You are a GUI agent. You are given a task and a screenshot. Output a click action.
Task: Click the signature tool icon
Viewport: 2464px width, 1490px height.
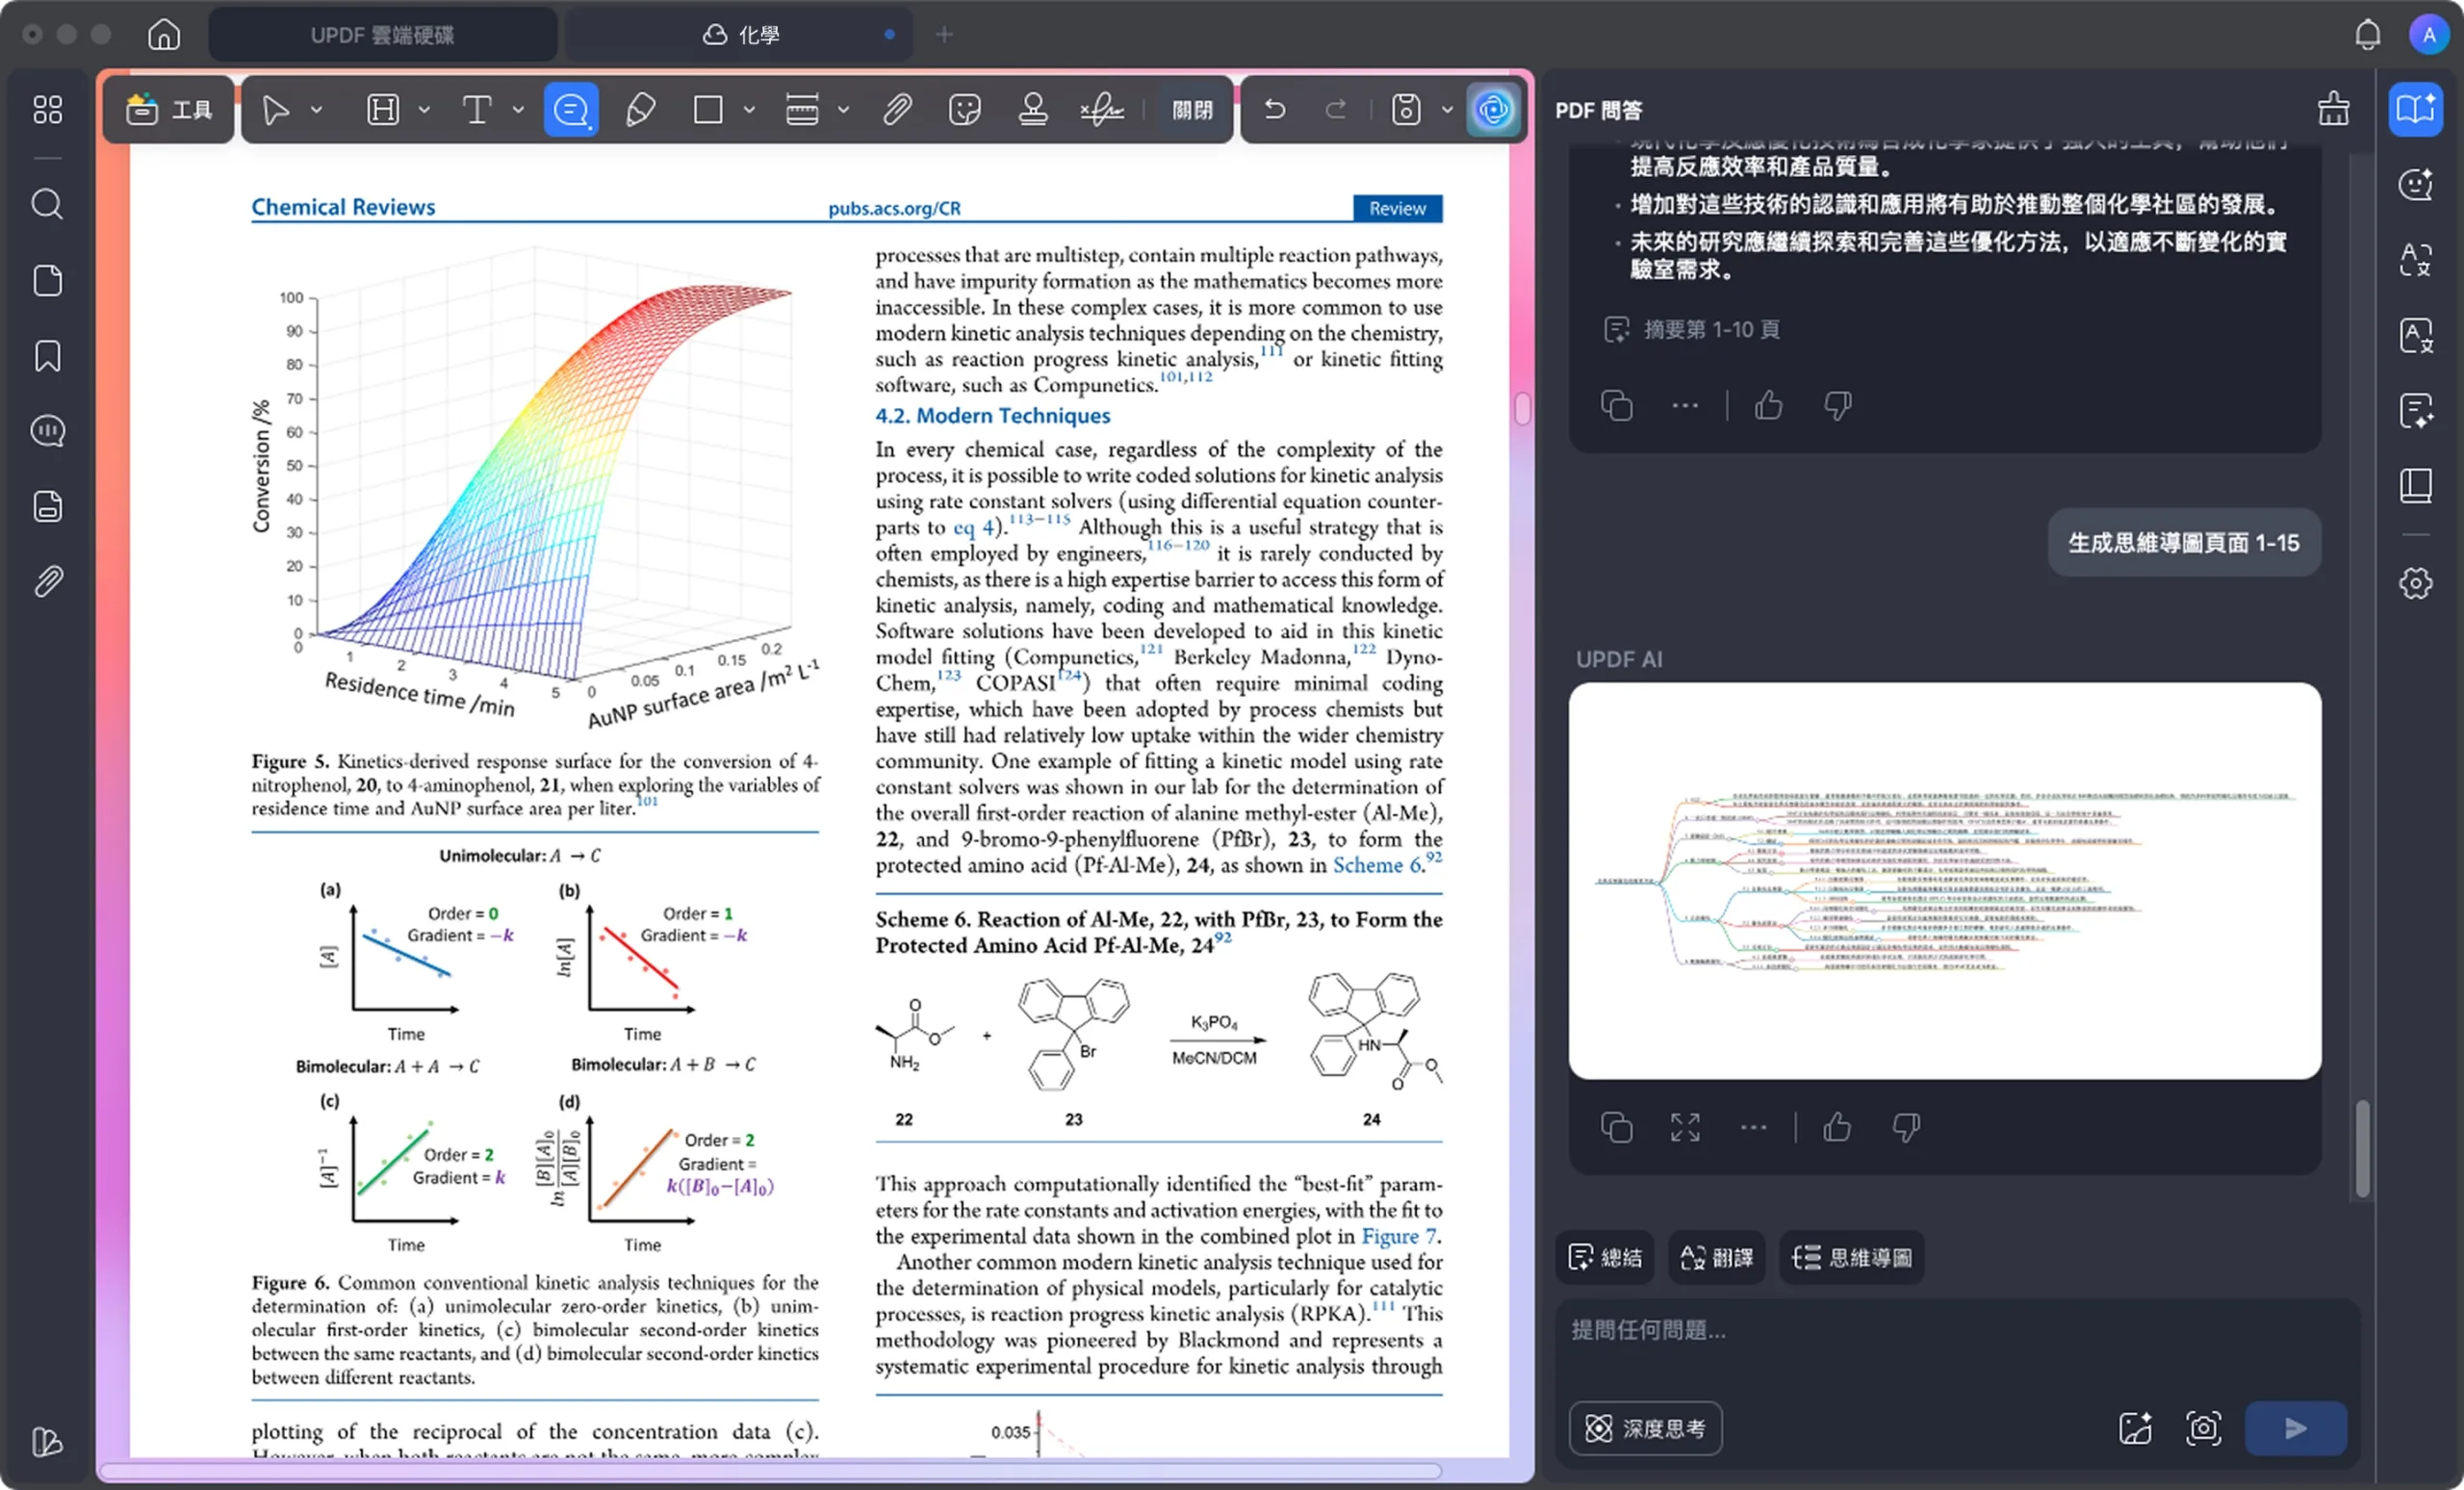1101,109
